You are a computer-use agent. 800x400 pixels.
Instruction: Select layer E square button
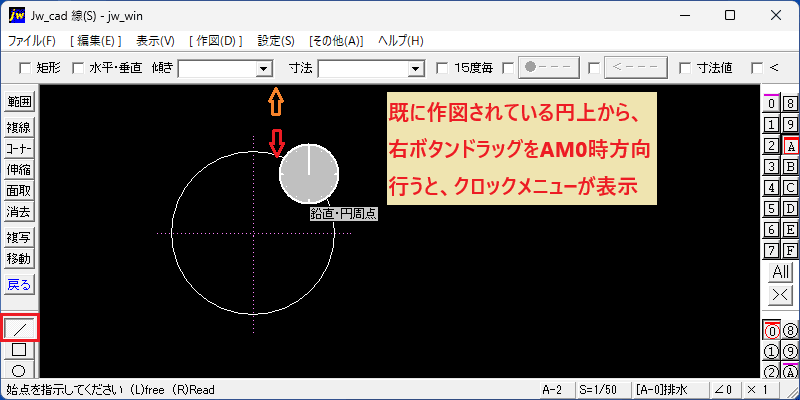(x=790, y=230)
